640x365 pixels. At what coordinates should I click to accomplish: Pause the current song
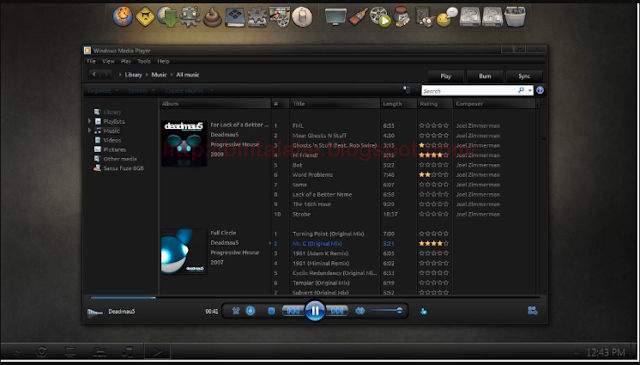click(315, 311)
